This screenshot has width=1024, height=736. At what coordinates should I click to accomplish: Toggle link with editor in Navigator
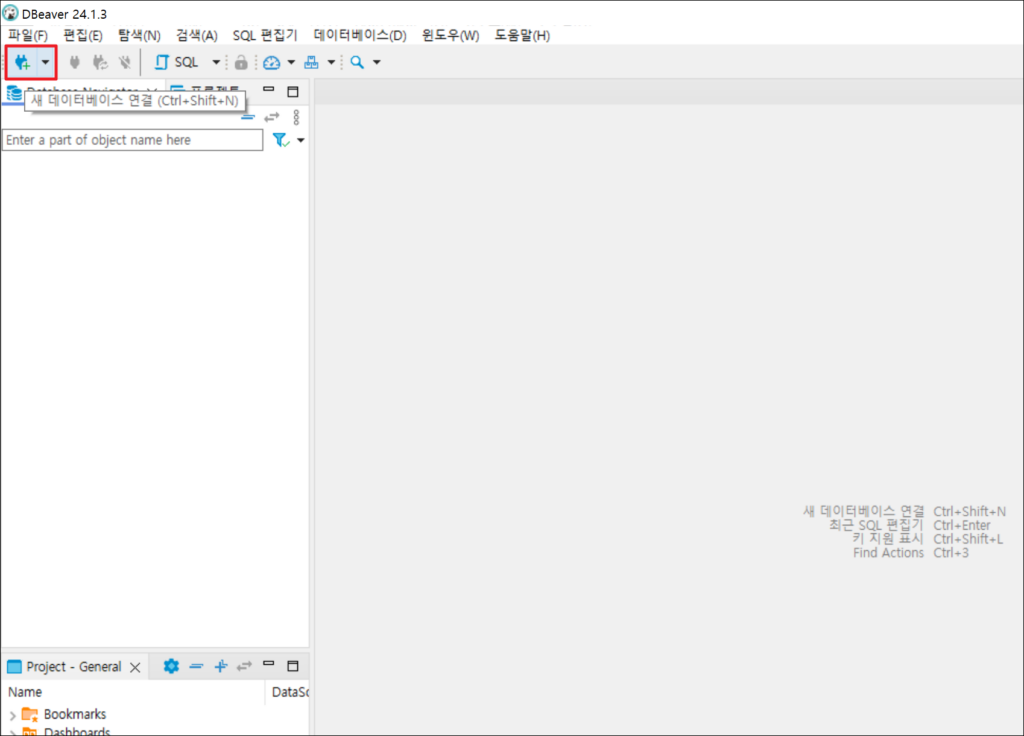tap(272, 118)
